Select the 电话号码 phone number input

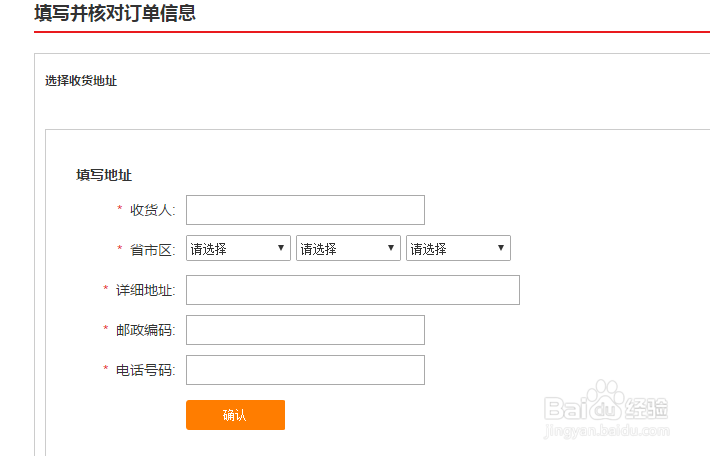(305, 370)
